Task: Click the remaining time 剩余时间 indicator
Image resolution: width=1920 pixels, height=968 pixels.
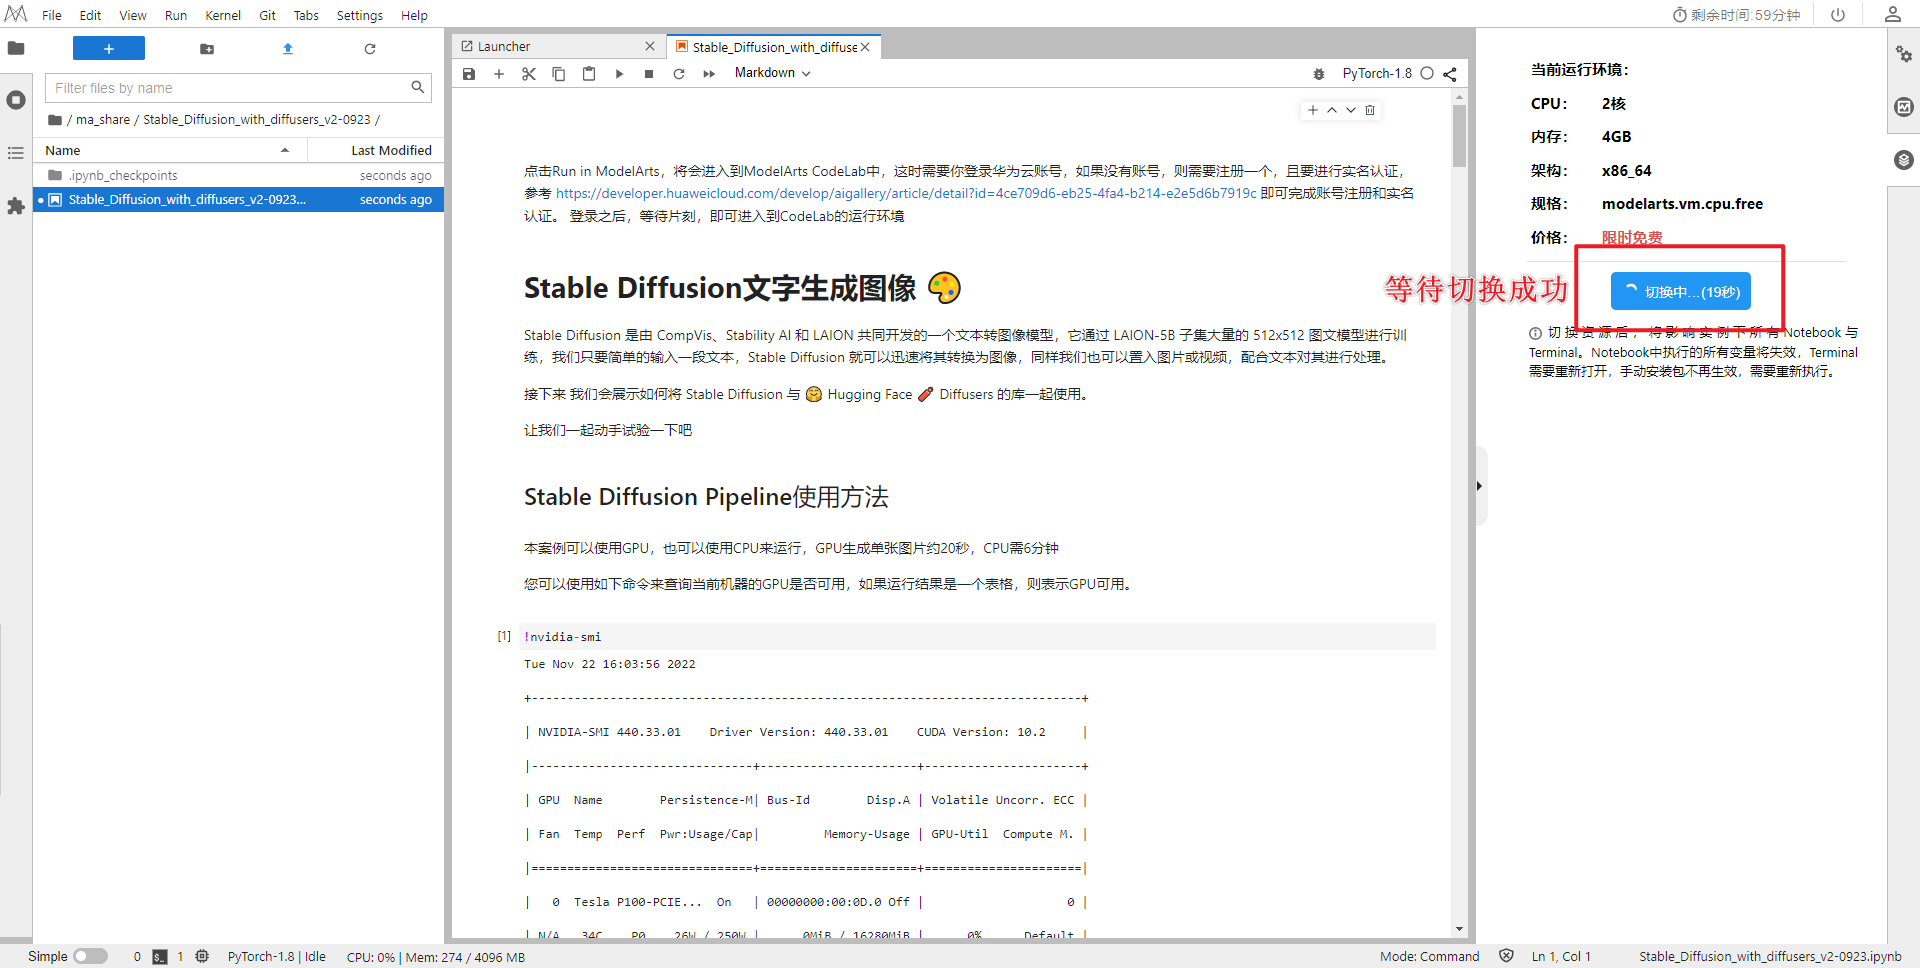Action: [1736, 15]
